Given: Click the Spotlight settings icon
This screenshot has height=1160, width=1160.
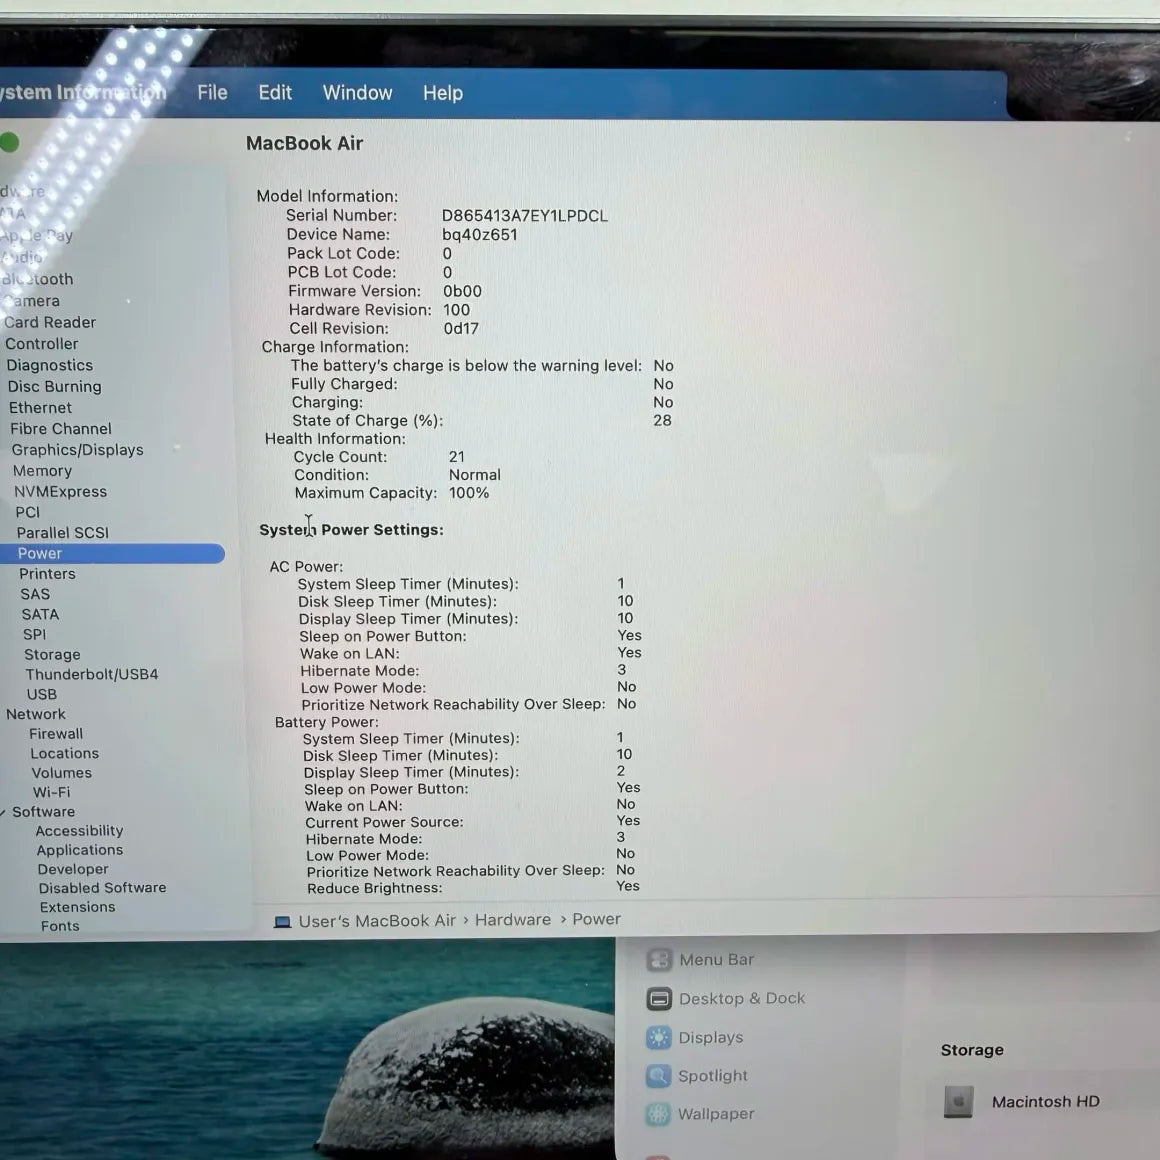Looking at the screenshot, I should click(658, 1076).
